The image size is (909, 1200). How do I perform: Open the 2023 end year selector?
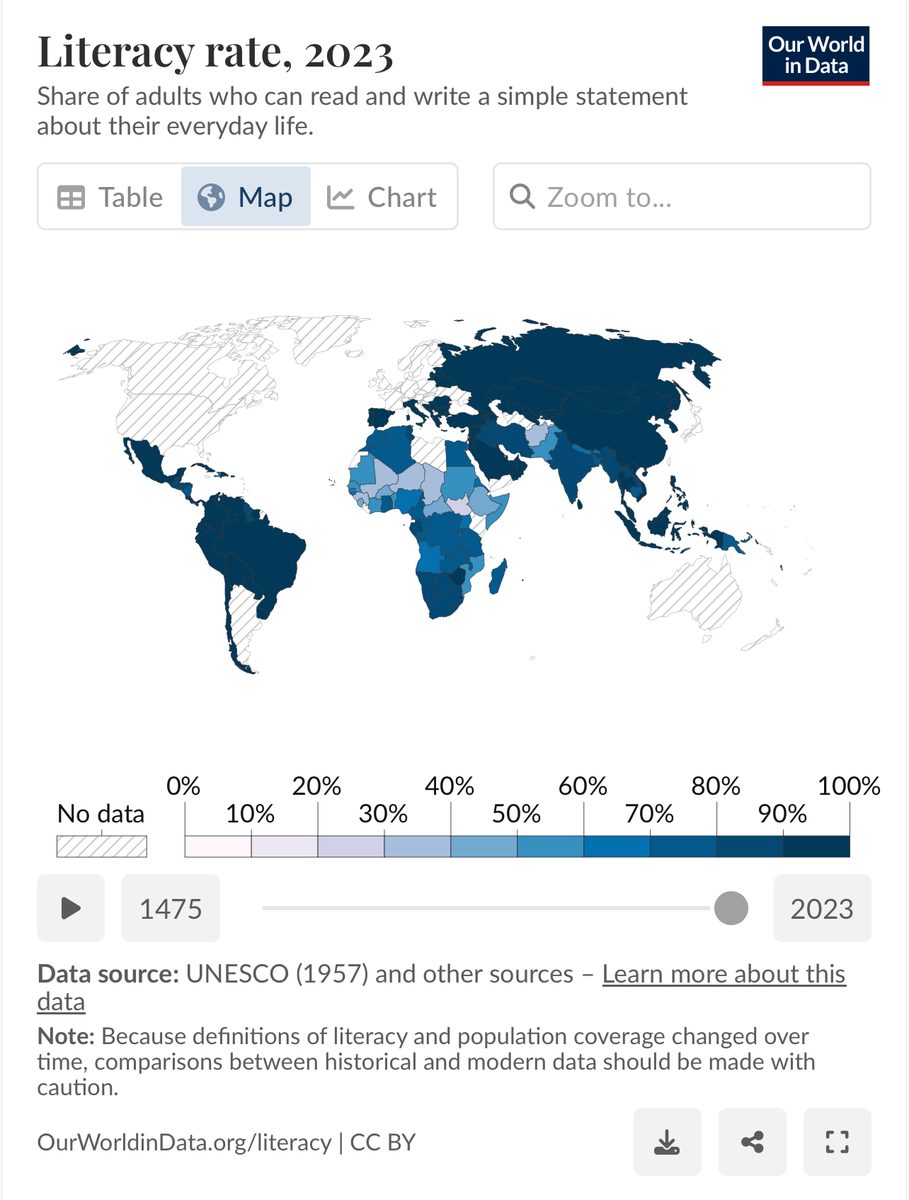pos(822,909)
